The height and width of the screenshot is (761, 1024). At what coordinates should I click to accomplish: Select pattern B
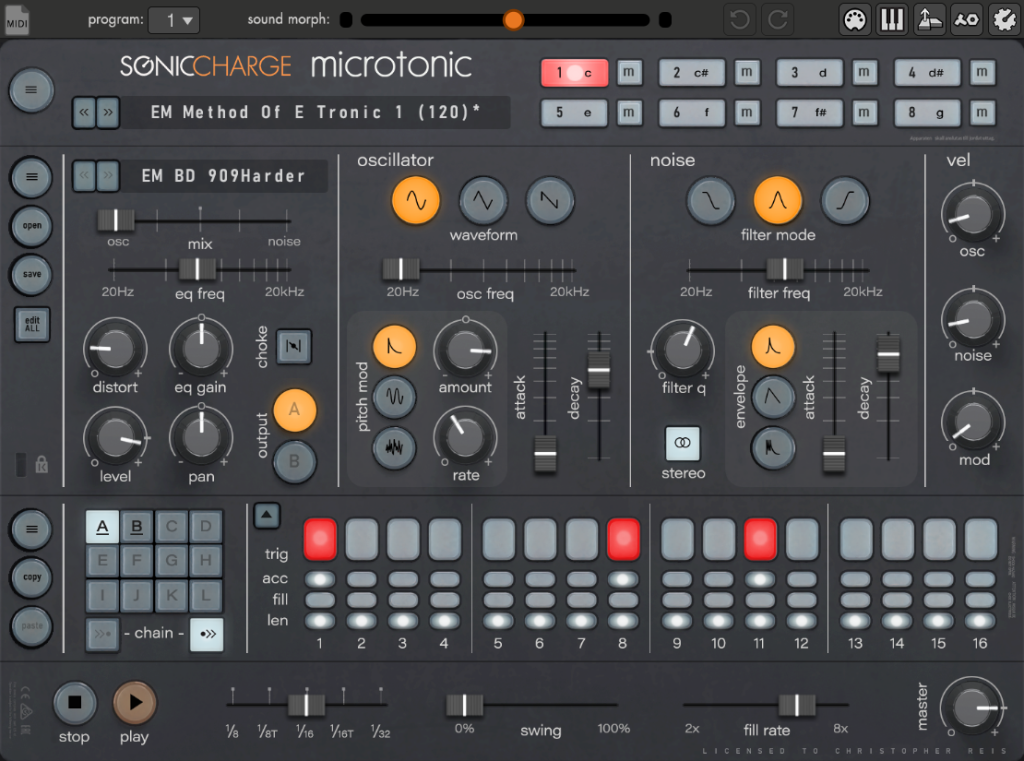tap(136, 526)
